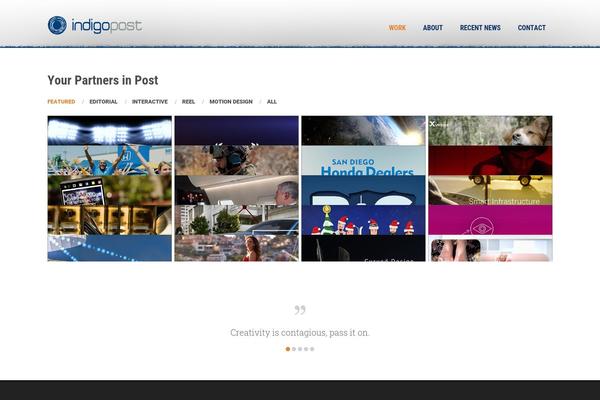Open the black thumbnail under Santa hats

[x=364, y=248]
